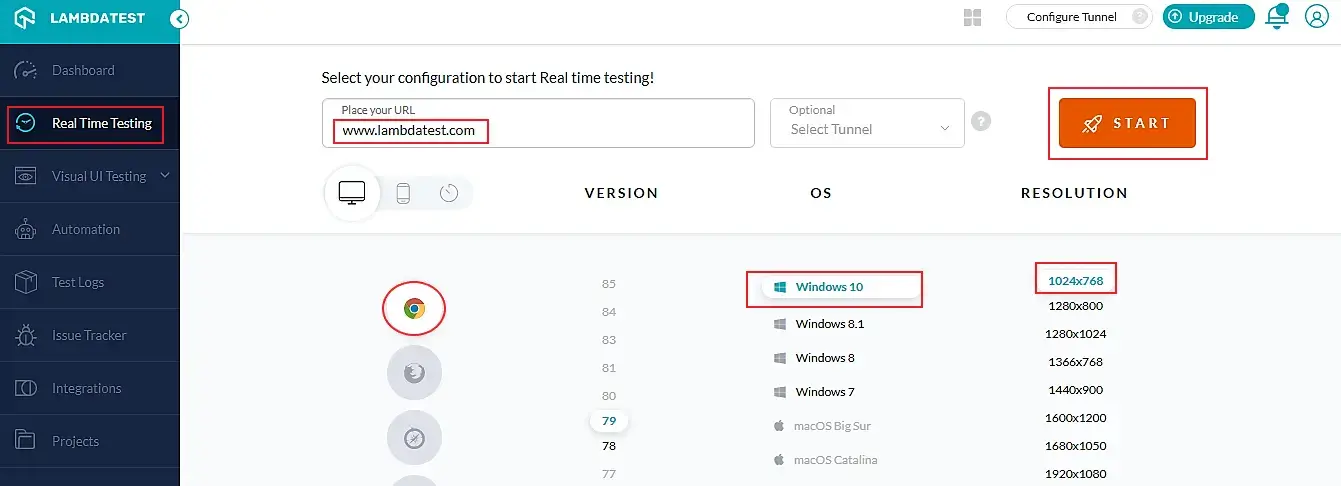Open the user profile icon
Image resolution: width=1341 pixels, height=486 pixels.
[x=1317, y=17]
